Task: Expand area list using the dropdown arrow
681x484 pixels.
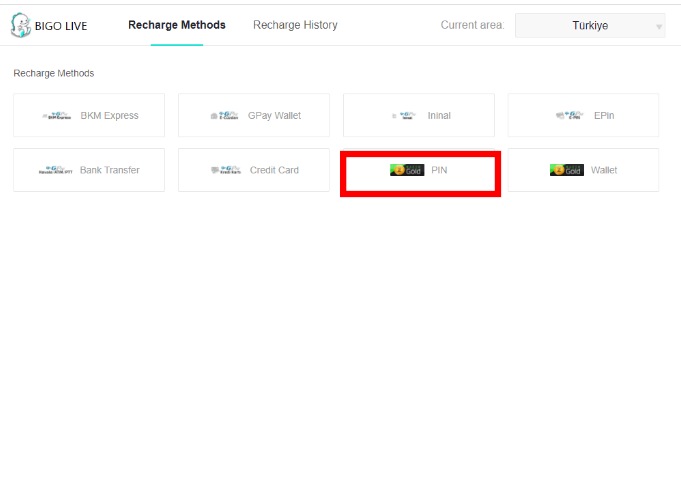Action: coord(659,27)
